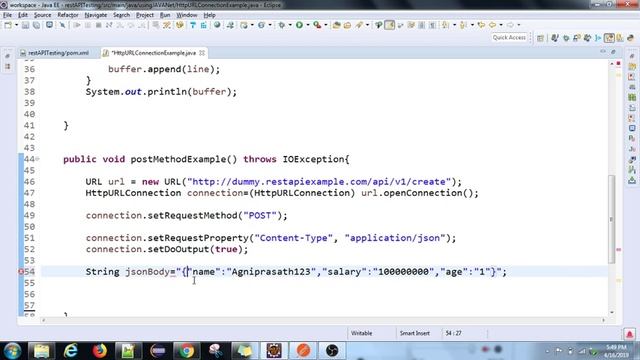Click the Open Perspective icon

[x=540, y=38]
